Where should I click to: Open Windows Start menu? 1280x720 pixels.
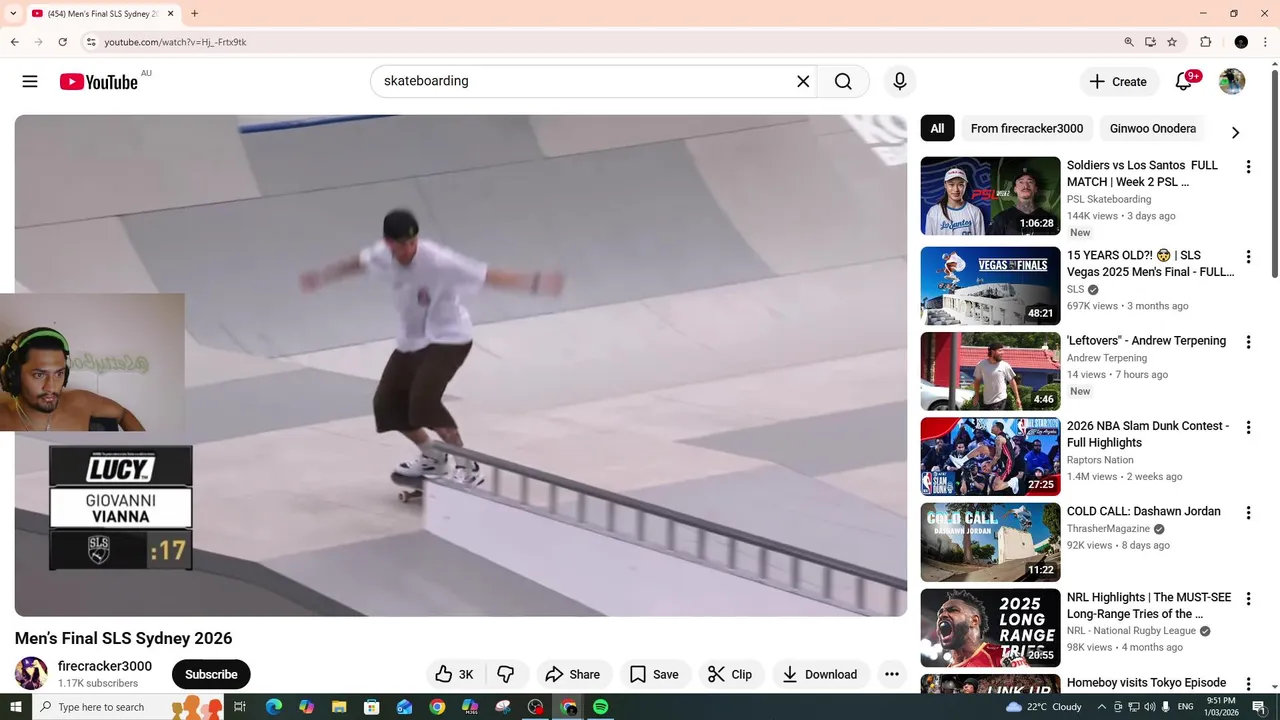16,707
